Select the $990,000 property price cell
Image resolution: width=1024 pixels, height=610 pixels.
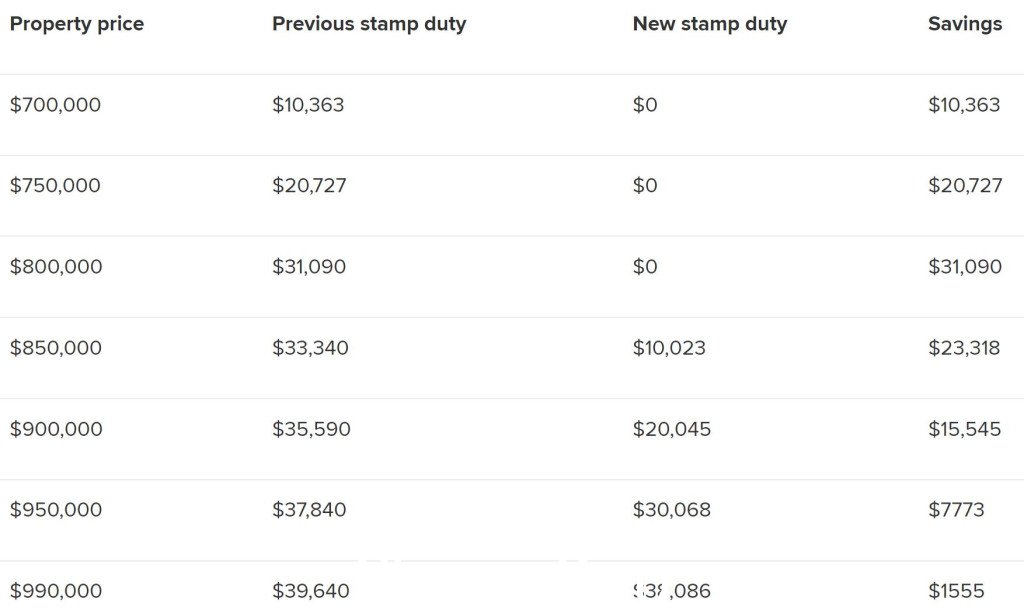[56, 591]
